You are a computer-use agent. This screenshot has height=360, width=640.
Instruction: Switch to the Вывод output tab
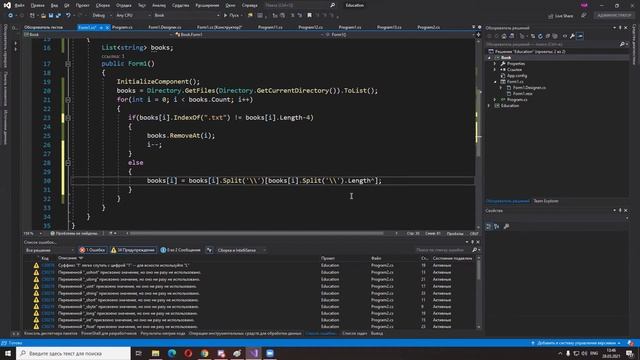(377, 333)
